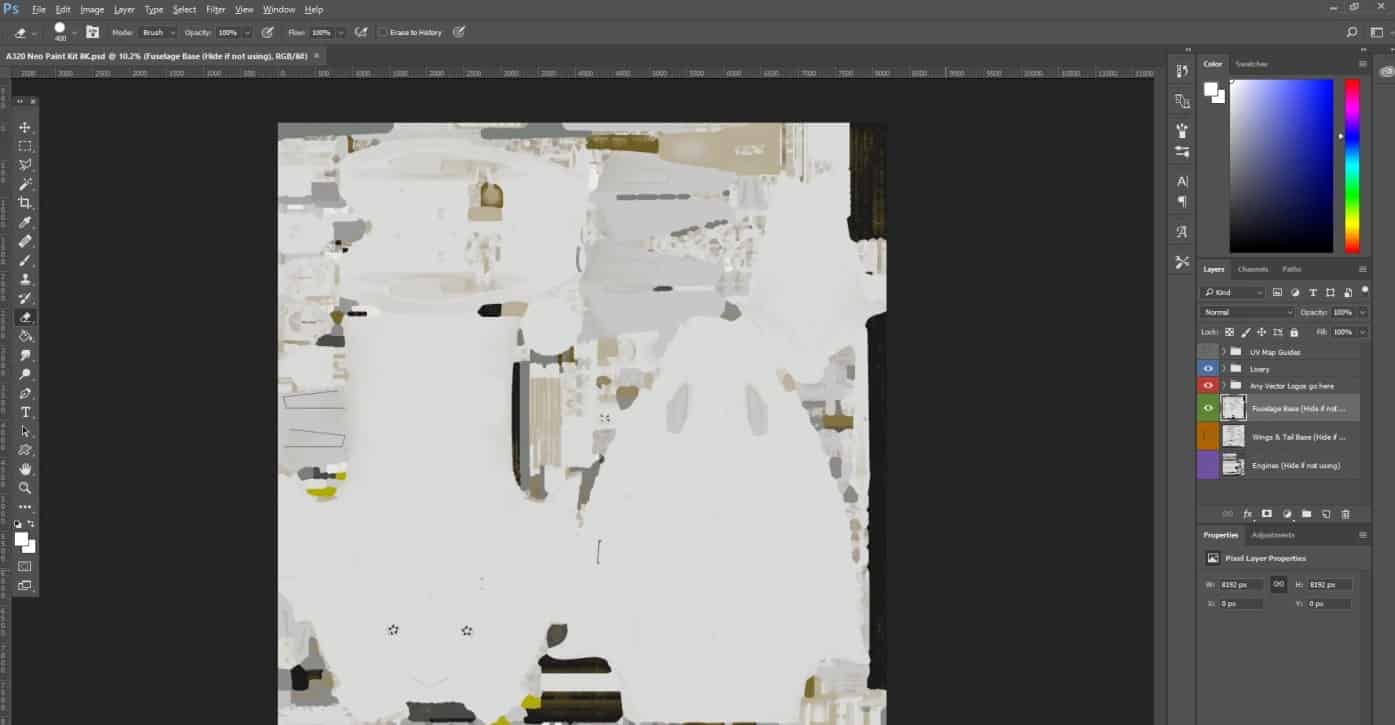Pick the Eyedropper tool
The image size is (1395, 725).
(x=25, y=222)
